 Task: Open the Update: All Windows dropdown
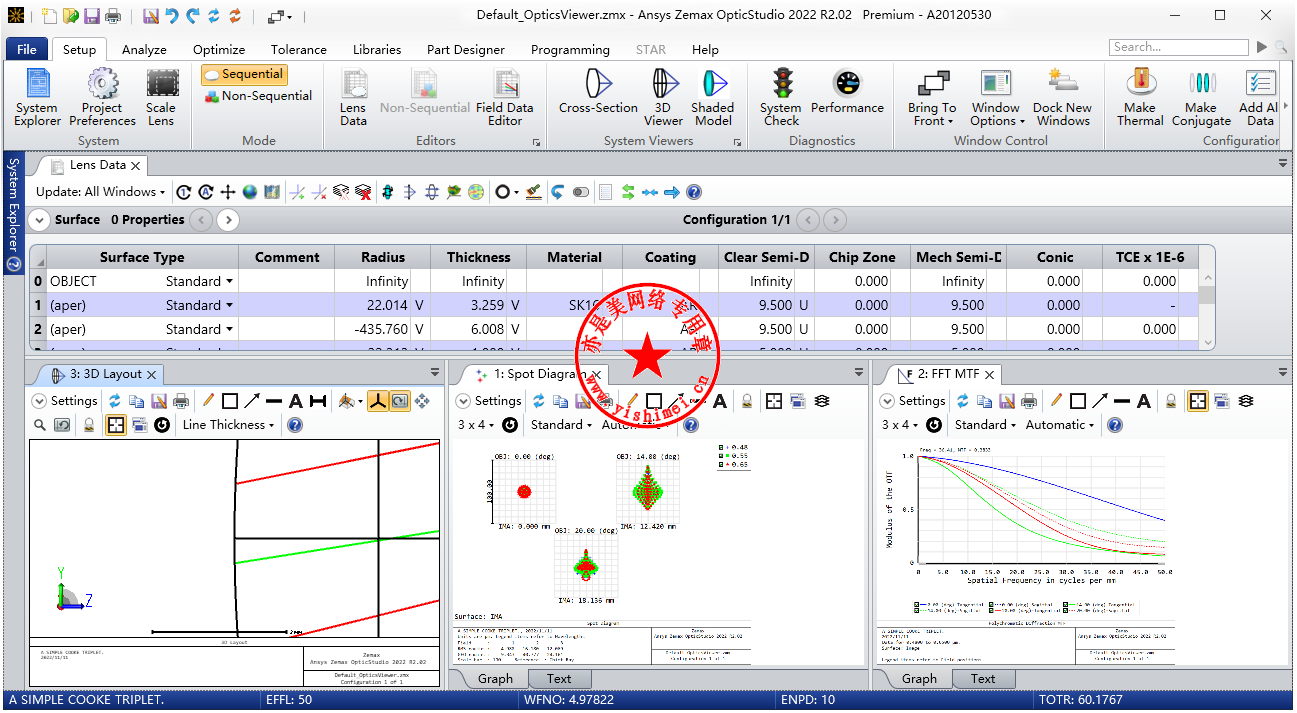[x=101, y=192]
